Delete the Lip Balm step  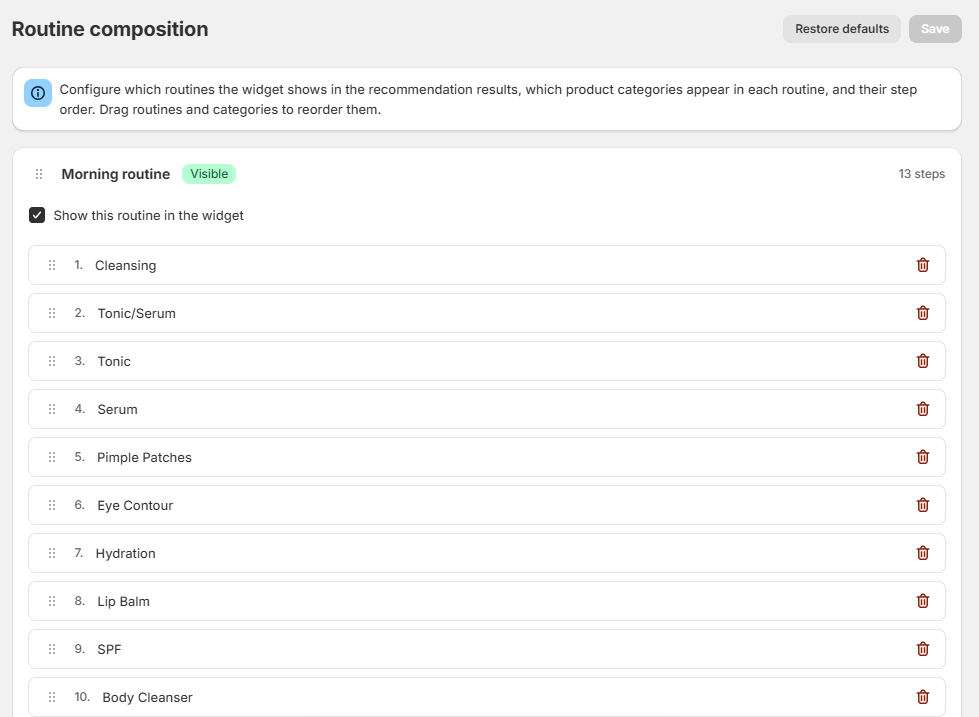[923, 601]
